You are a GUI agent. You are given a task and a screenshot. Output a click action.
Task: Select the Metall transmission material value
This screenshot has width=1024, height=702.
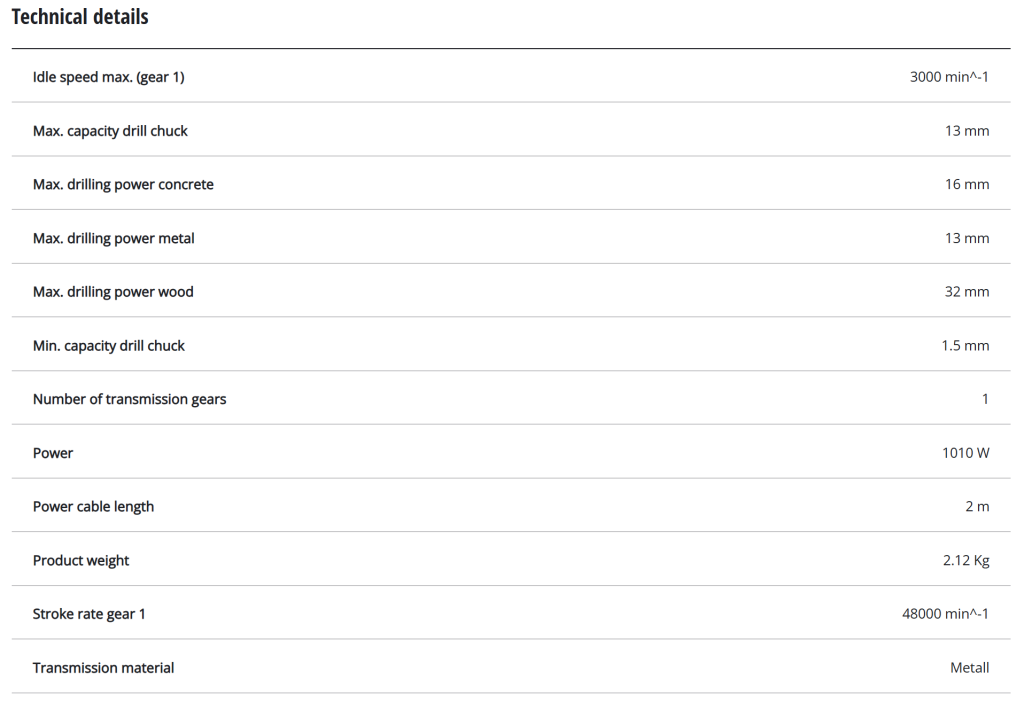[x=969, y=667]
